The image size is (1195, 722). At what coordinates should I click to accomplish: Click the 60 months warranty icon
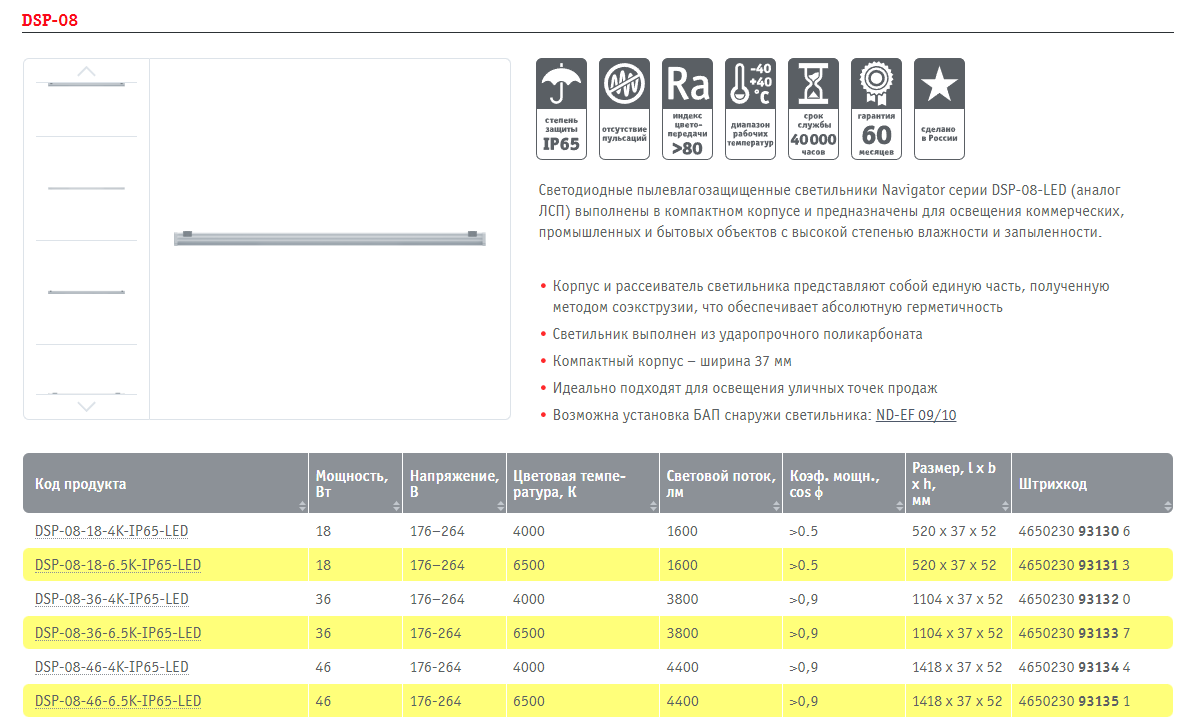click(876, 109)
